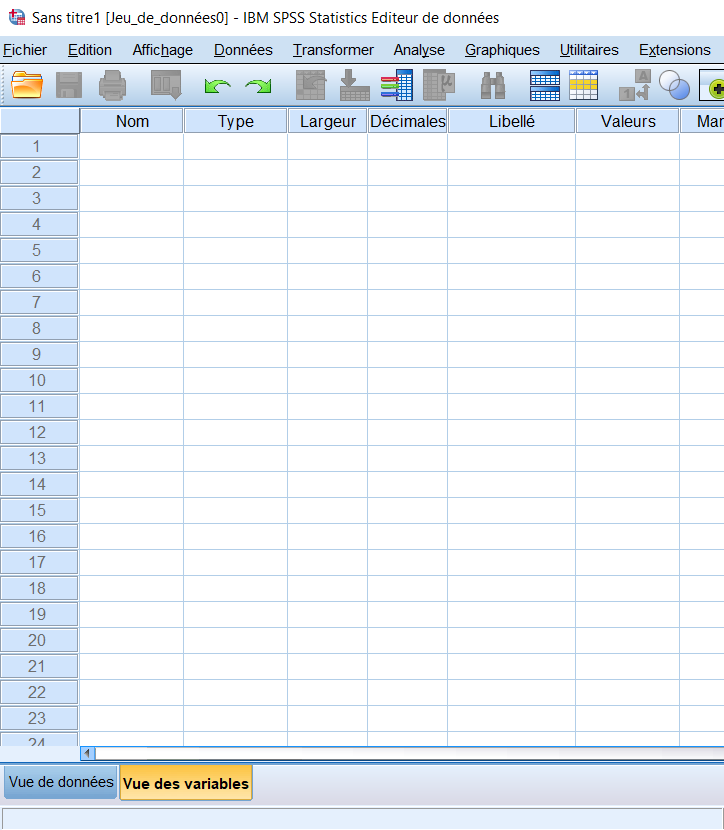This screenshot has width=724, height=830.
Task: Click the Print icon in toolbar
Action: pyautogui.click(x=112, y=85)
